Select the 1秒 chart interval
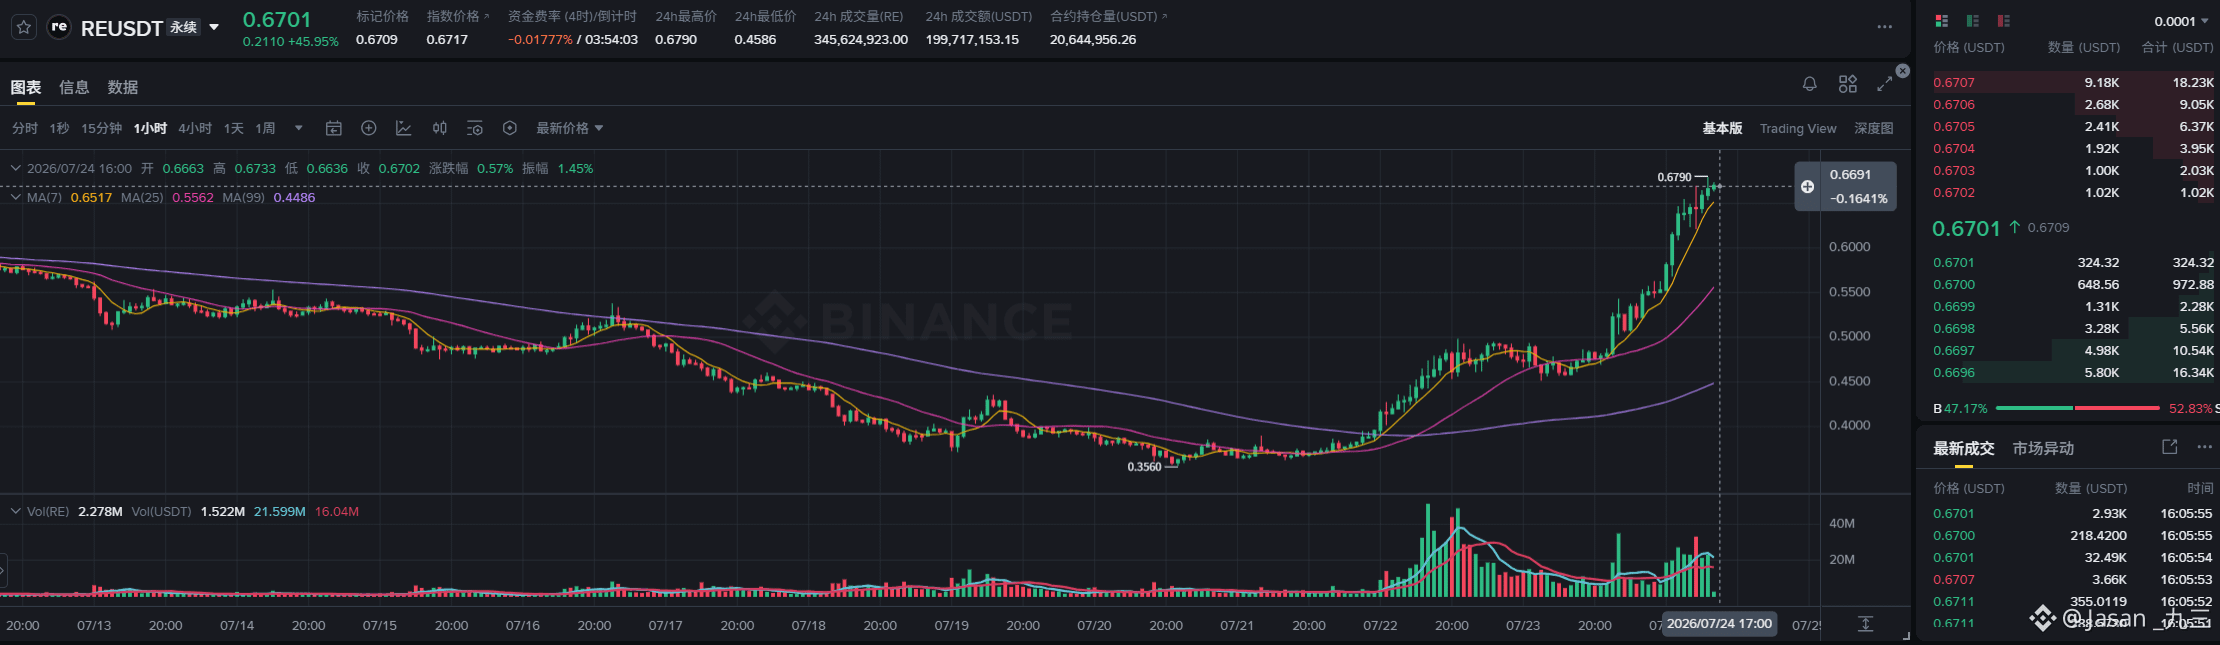The image size is (2220, 645). pos(59,128)
